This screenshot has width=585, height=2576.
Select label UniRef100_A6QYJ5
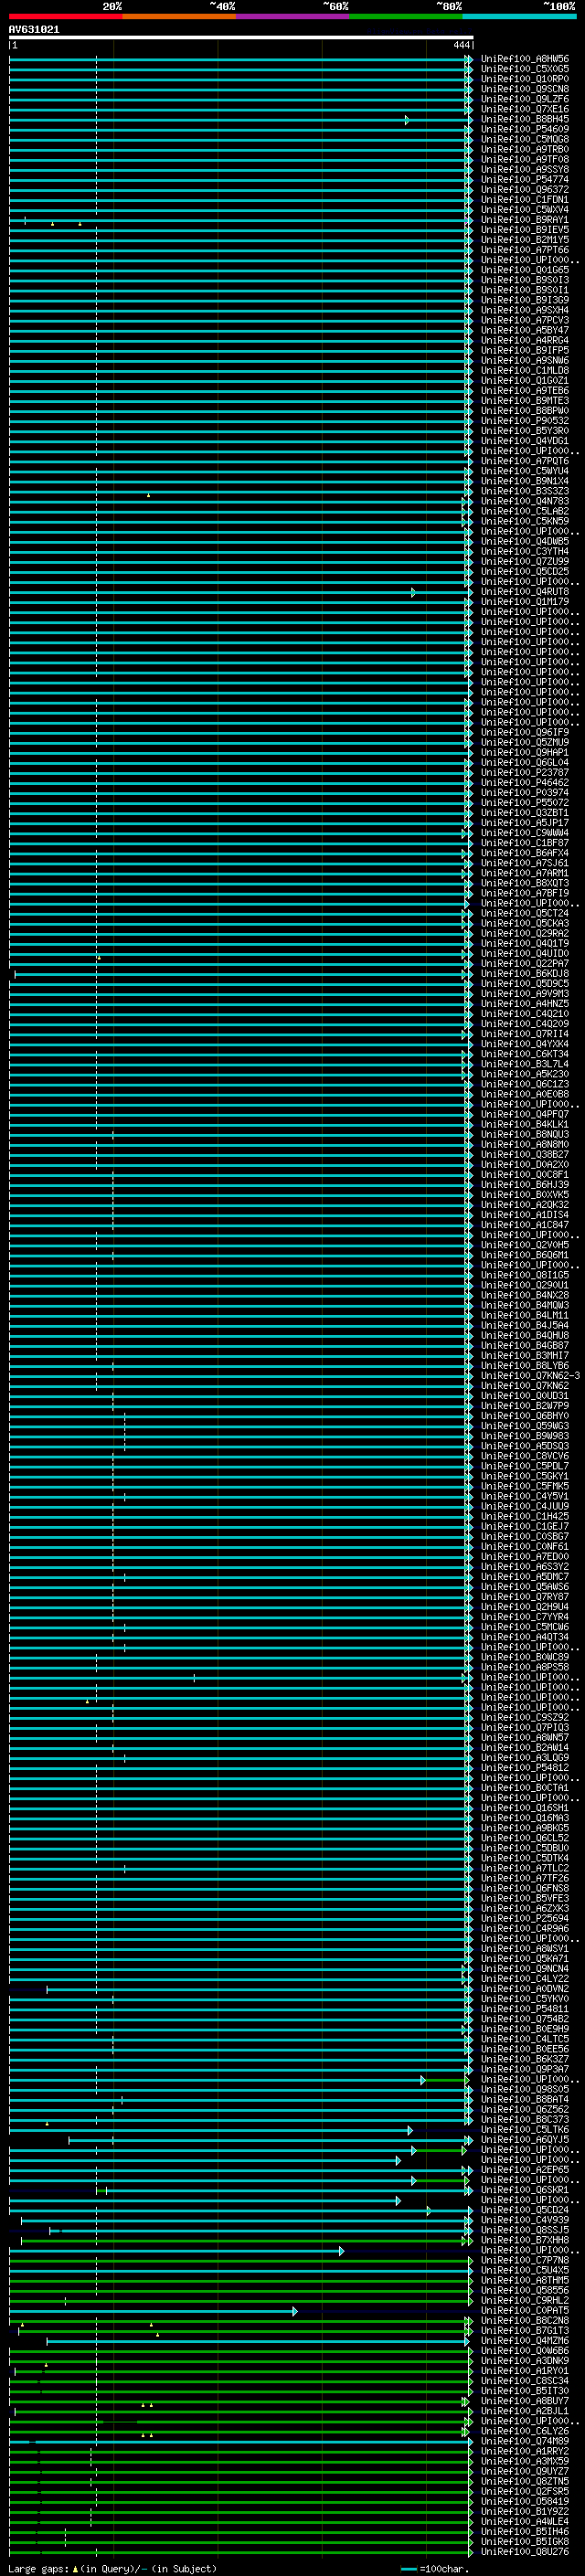pos(524,2139)
